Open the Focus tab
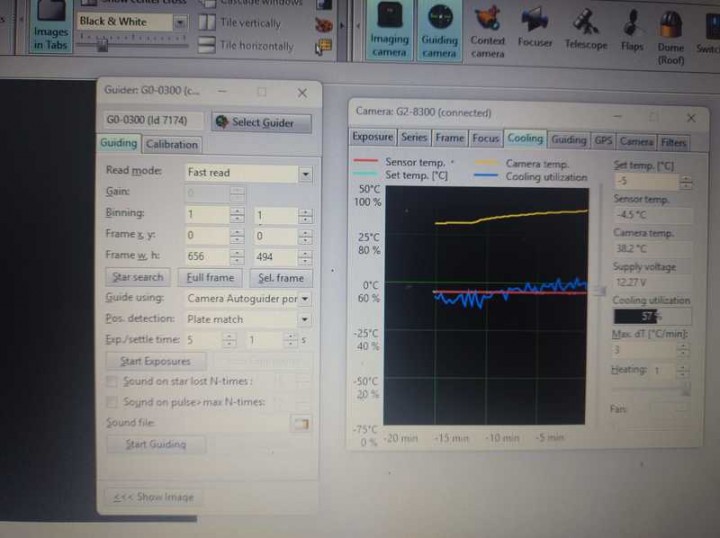This screenshot has height=538, width=720. click(x=485, y=138)
